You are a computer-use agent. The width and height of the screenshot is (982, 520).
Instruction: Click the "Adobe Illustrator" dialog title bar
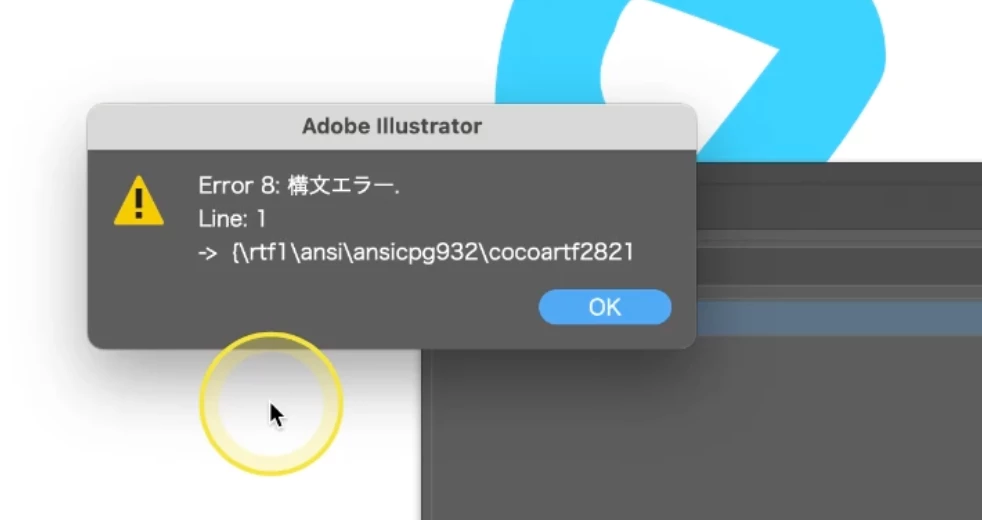pos(392,127)
